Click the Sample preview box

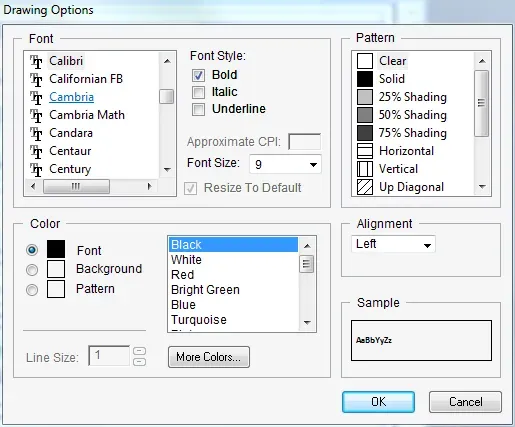point(421,340)
